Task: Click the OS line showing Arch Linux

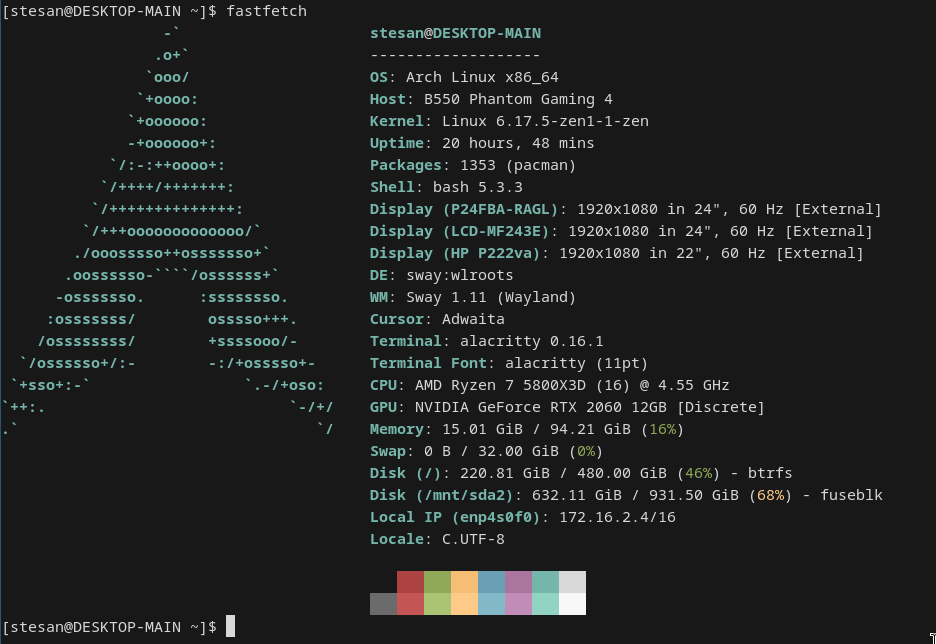Action: (464, 77)
